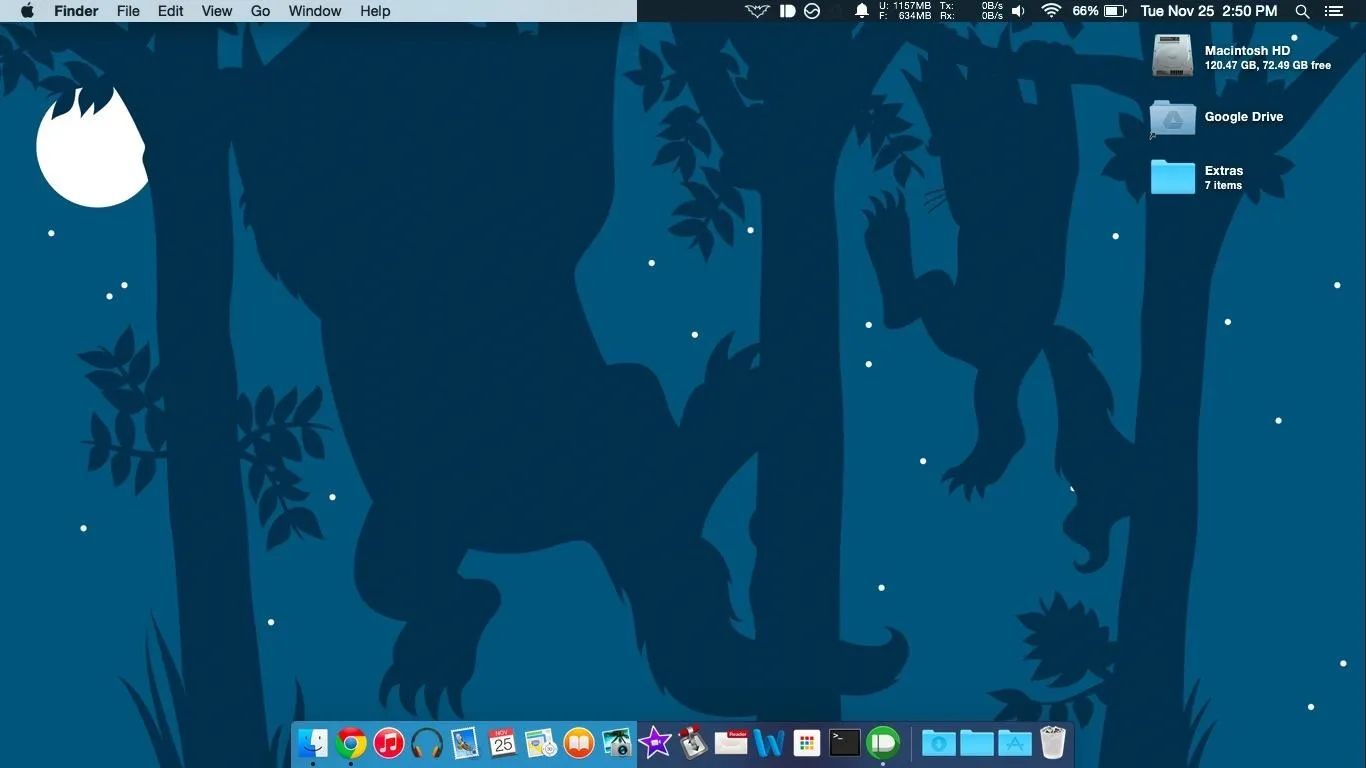Image resolution: width=1366 pixels, height=768 pixels.
Task: Open Finder from the Dock
Action: pos(313,743)
